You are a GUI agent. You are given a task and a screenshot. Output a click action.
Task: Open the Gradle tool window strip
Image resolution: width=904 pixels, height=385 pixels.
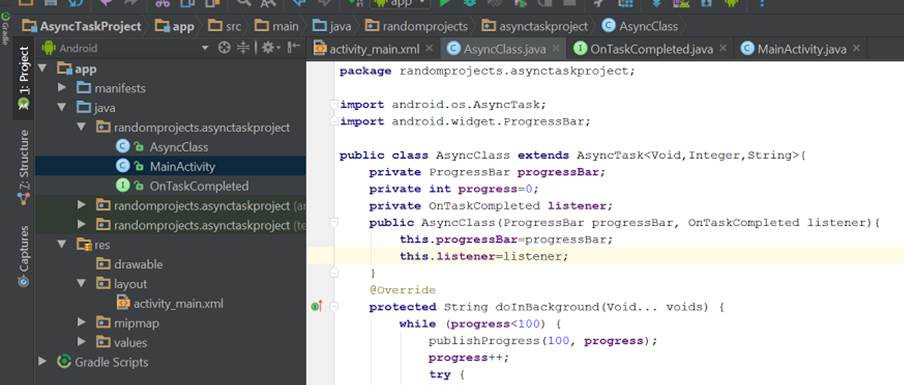[5, 29]
